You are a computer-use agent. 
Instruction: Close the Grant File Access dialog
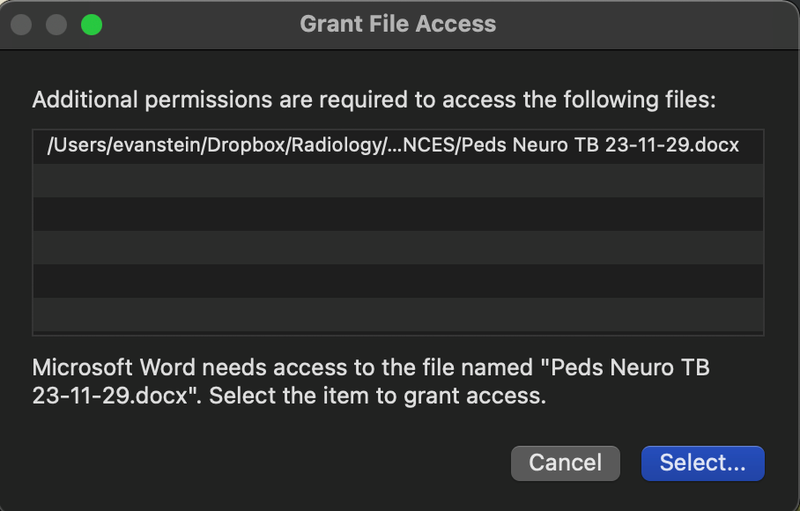point(21,24)
